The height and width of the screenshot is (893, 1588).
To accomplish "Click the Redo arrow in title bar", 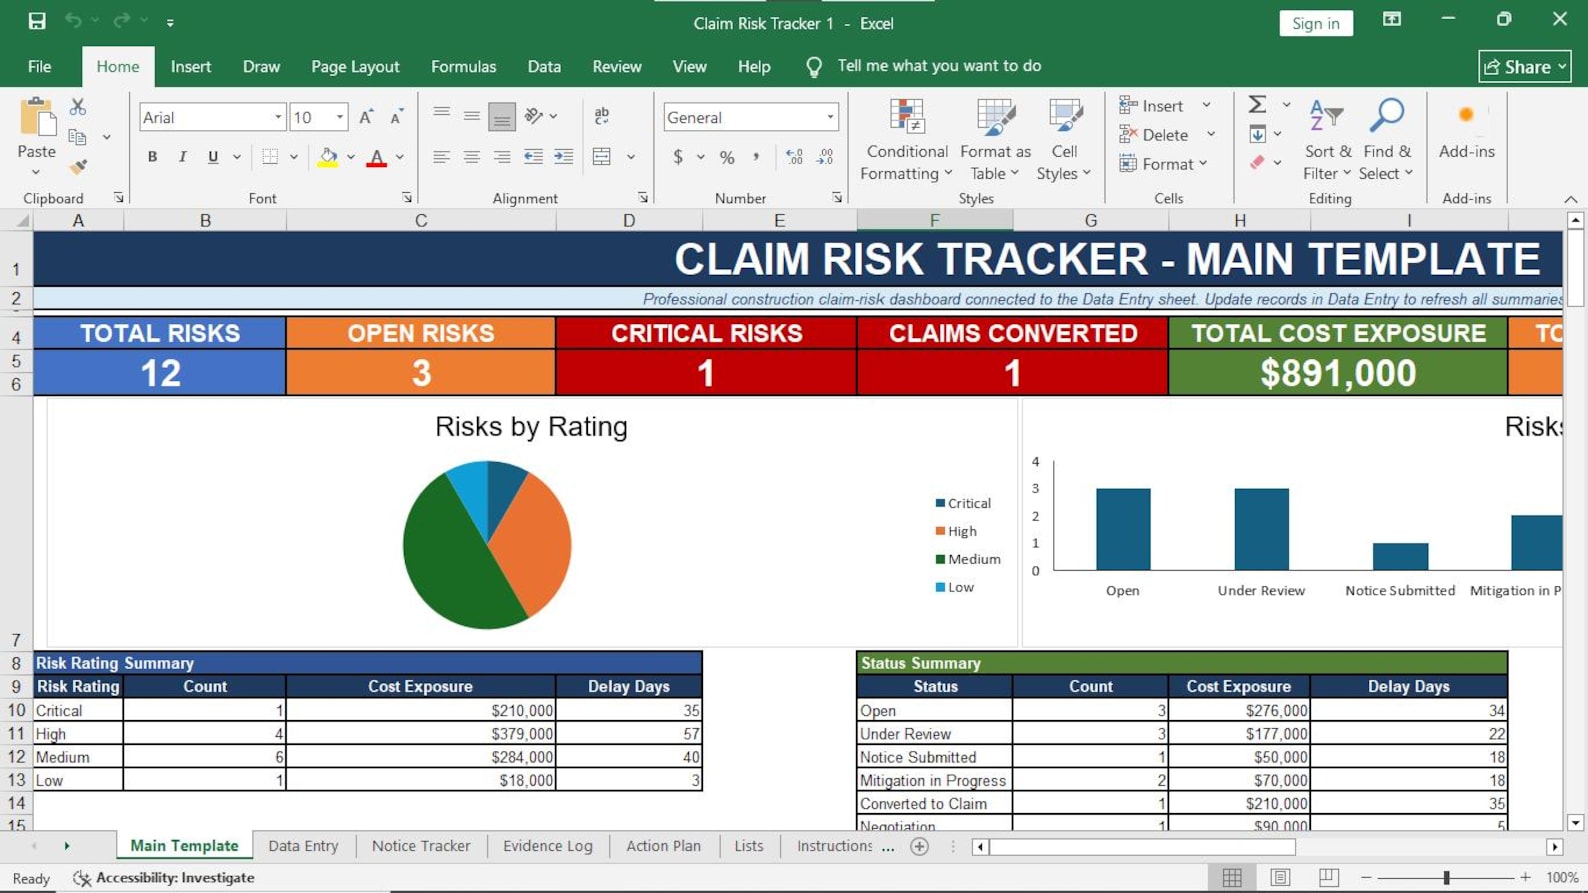I will [x=121, y=20].
